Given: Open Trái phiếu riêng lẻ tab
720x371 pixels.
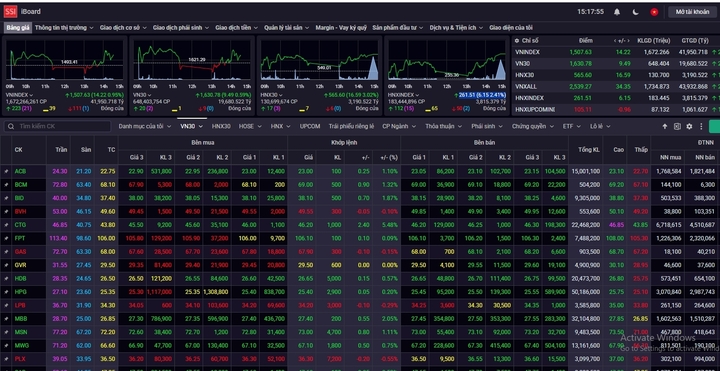Looking at the screenshot, I should 351,126.
